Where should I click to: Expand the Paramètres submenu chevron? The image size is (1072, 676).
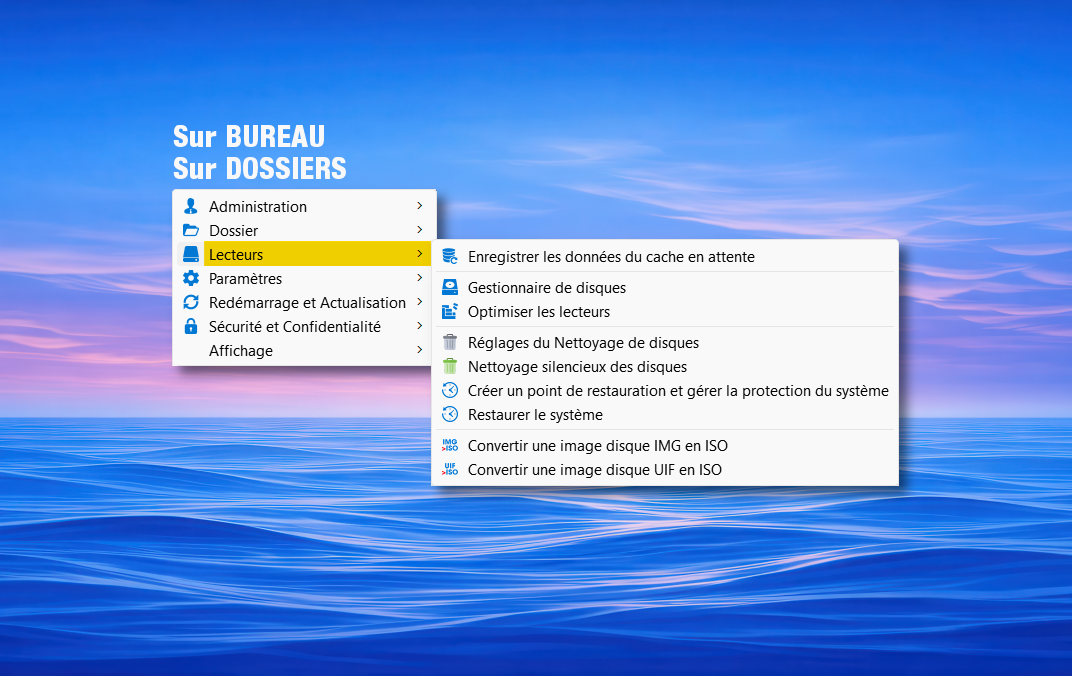(x=420, y=278)
